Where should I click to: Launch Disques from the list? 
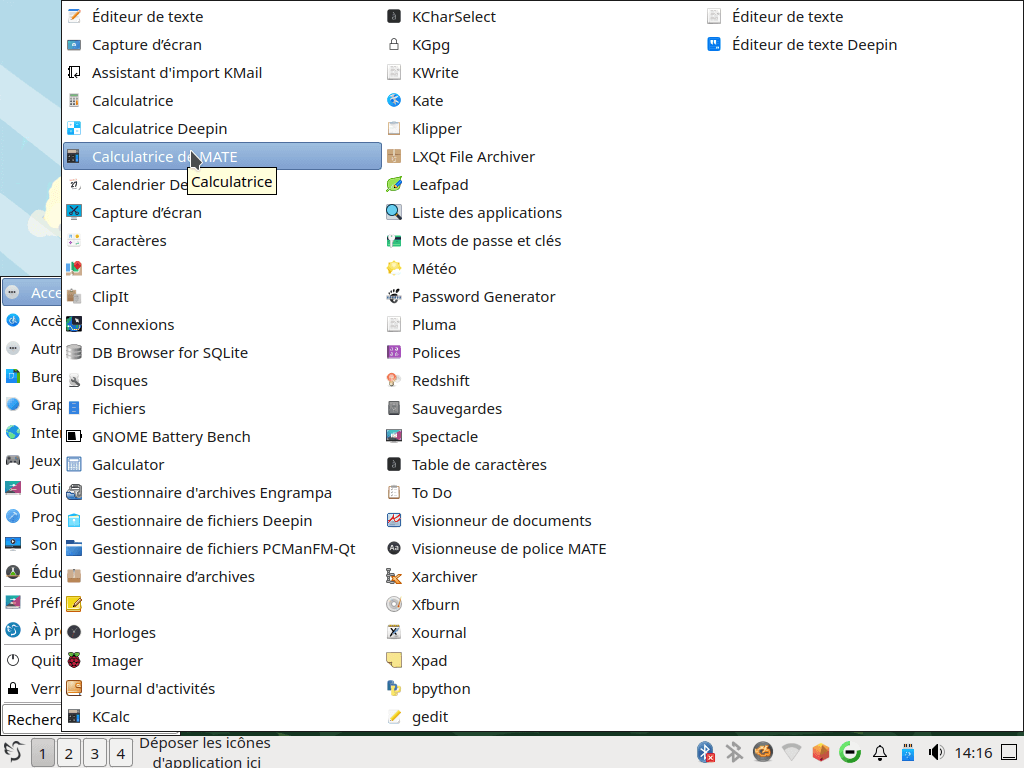click(x=223, y=381)
